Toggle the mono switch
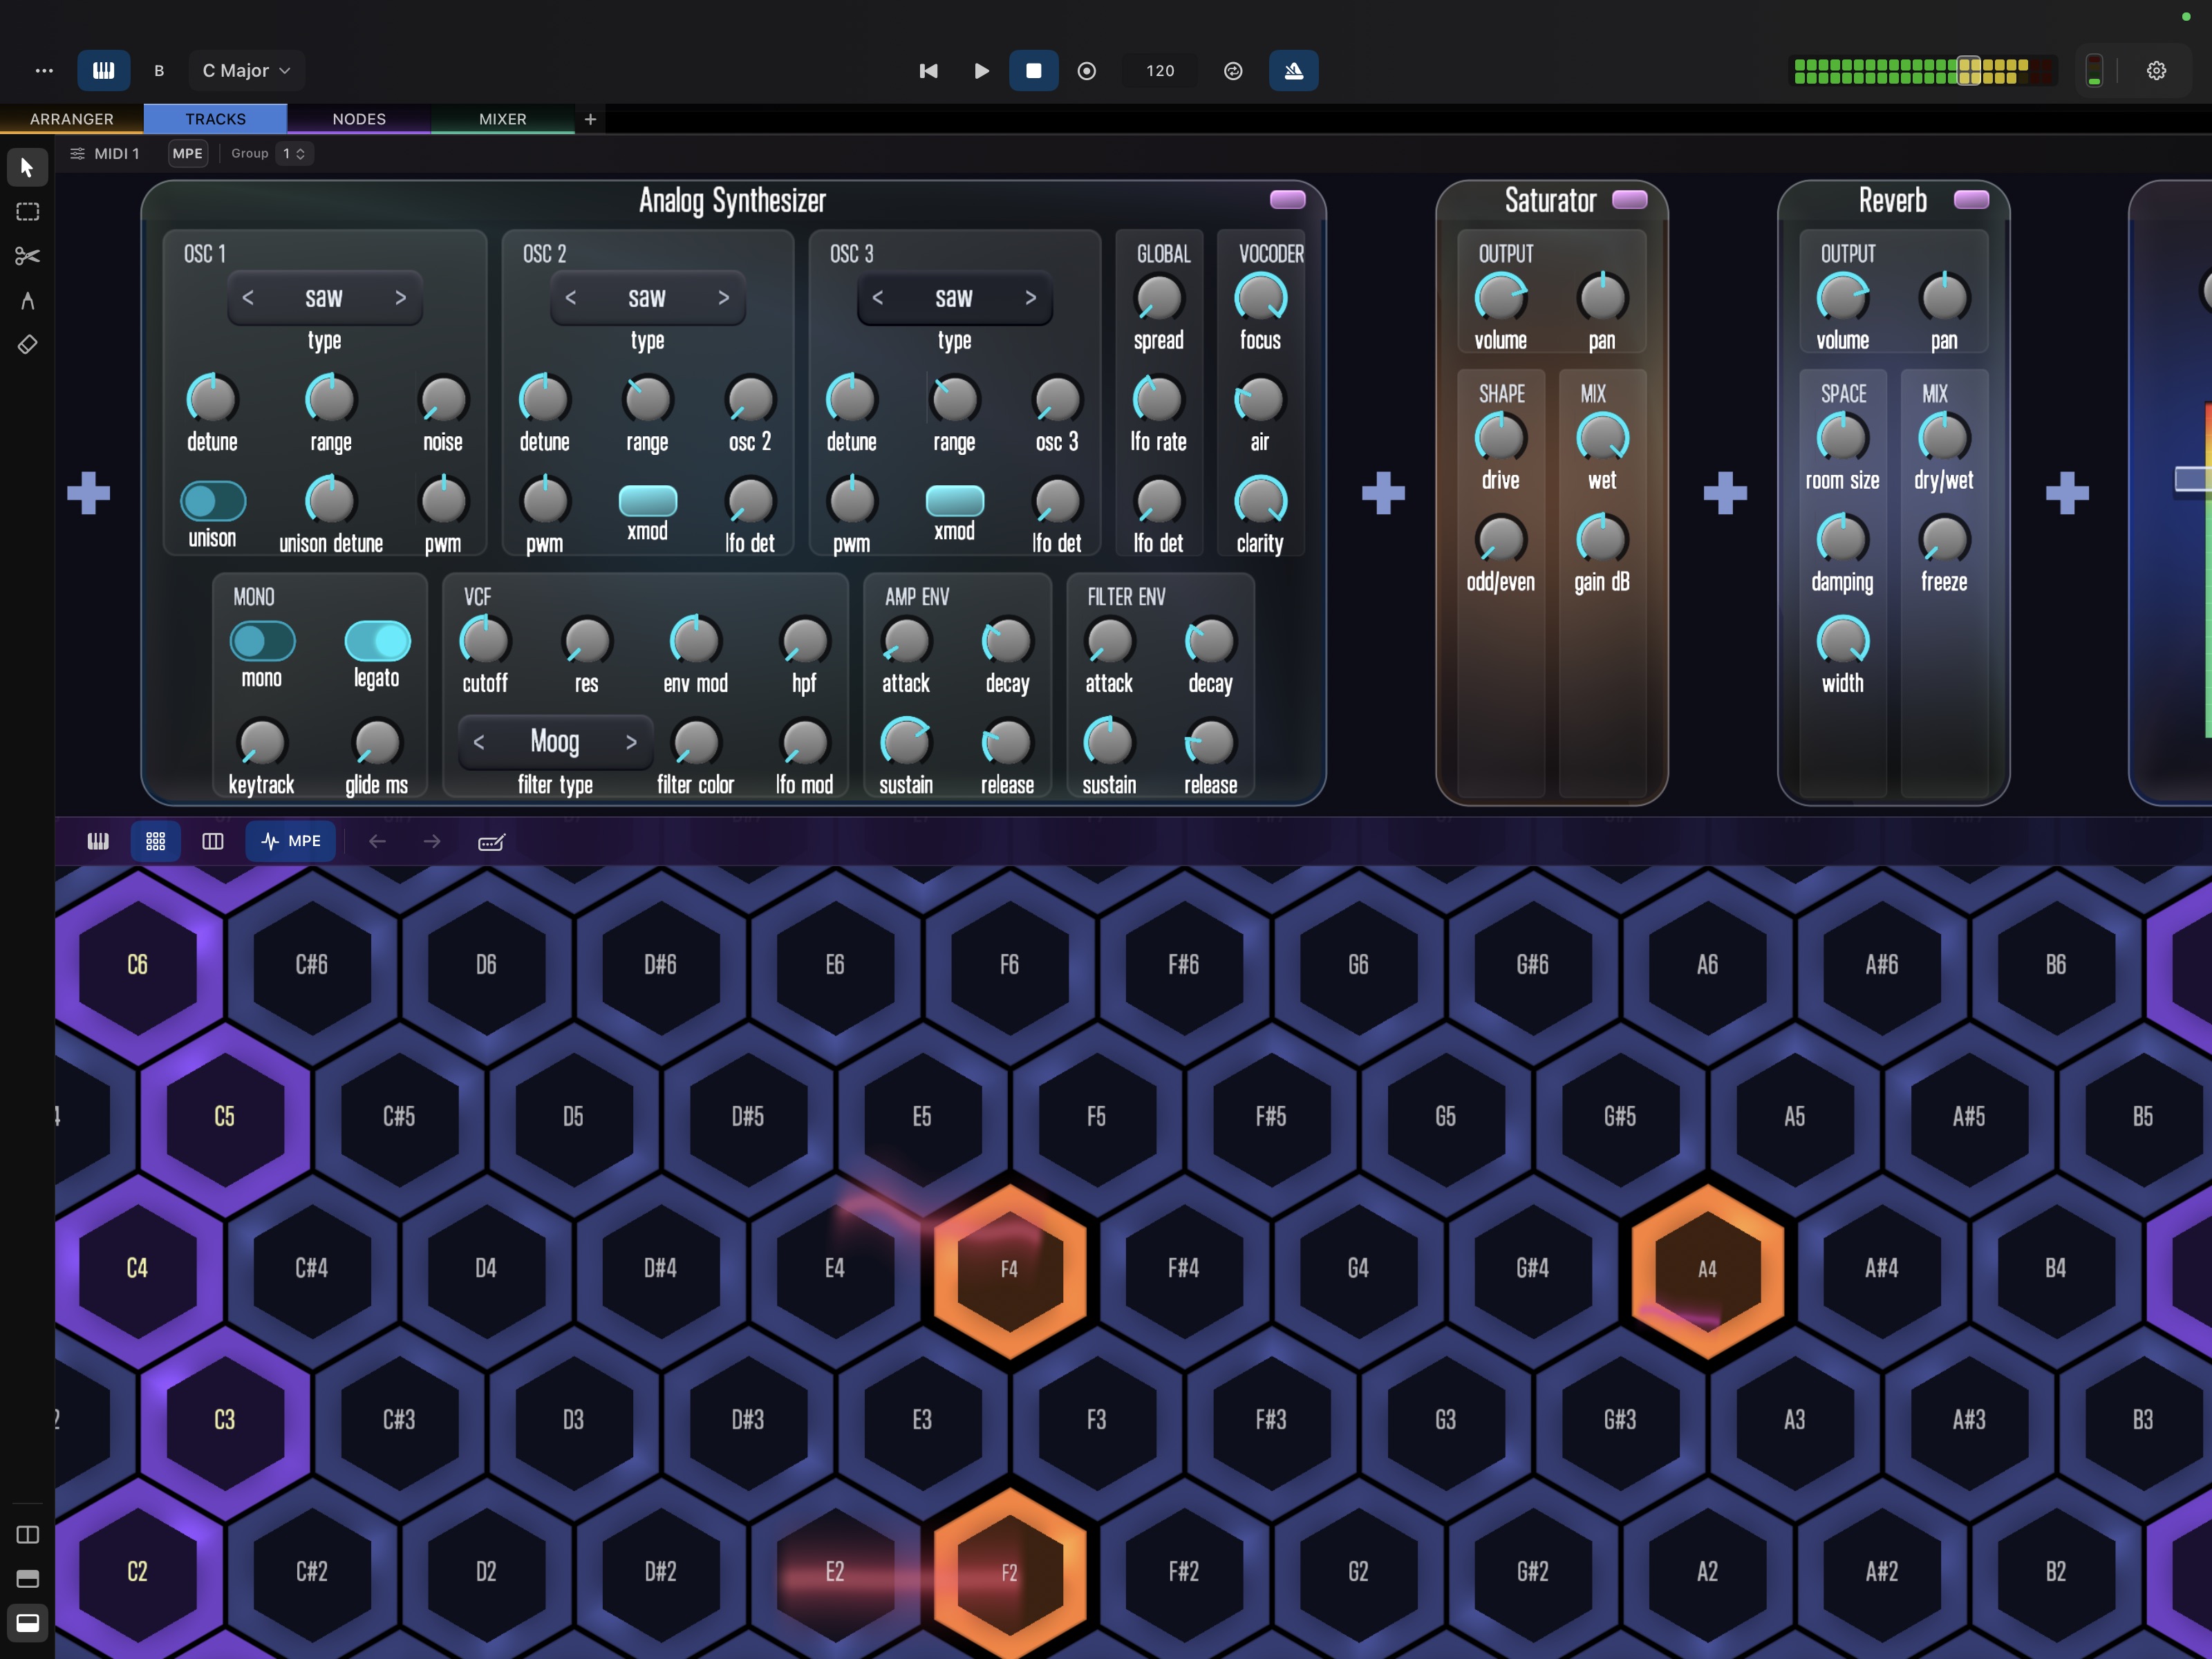The height and width of the screenshot is (1659, 2212). [262, 641]
